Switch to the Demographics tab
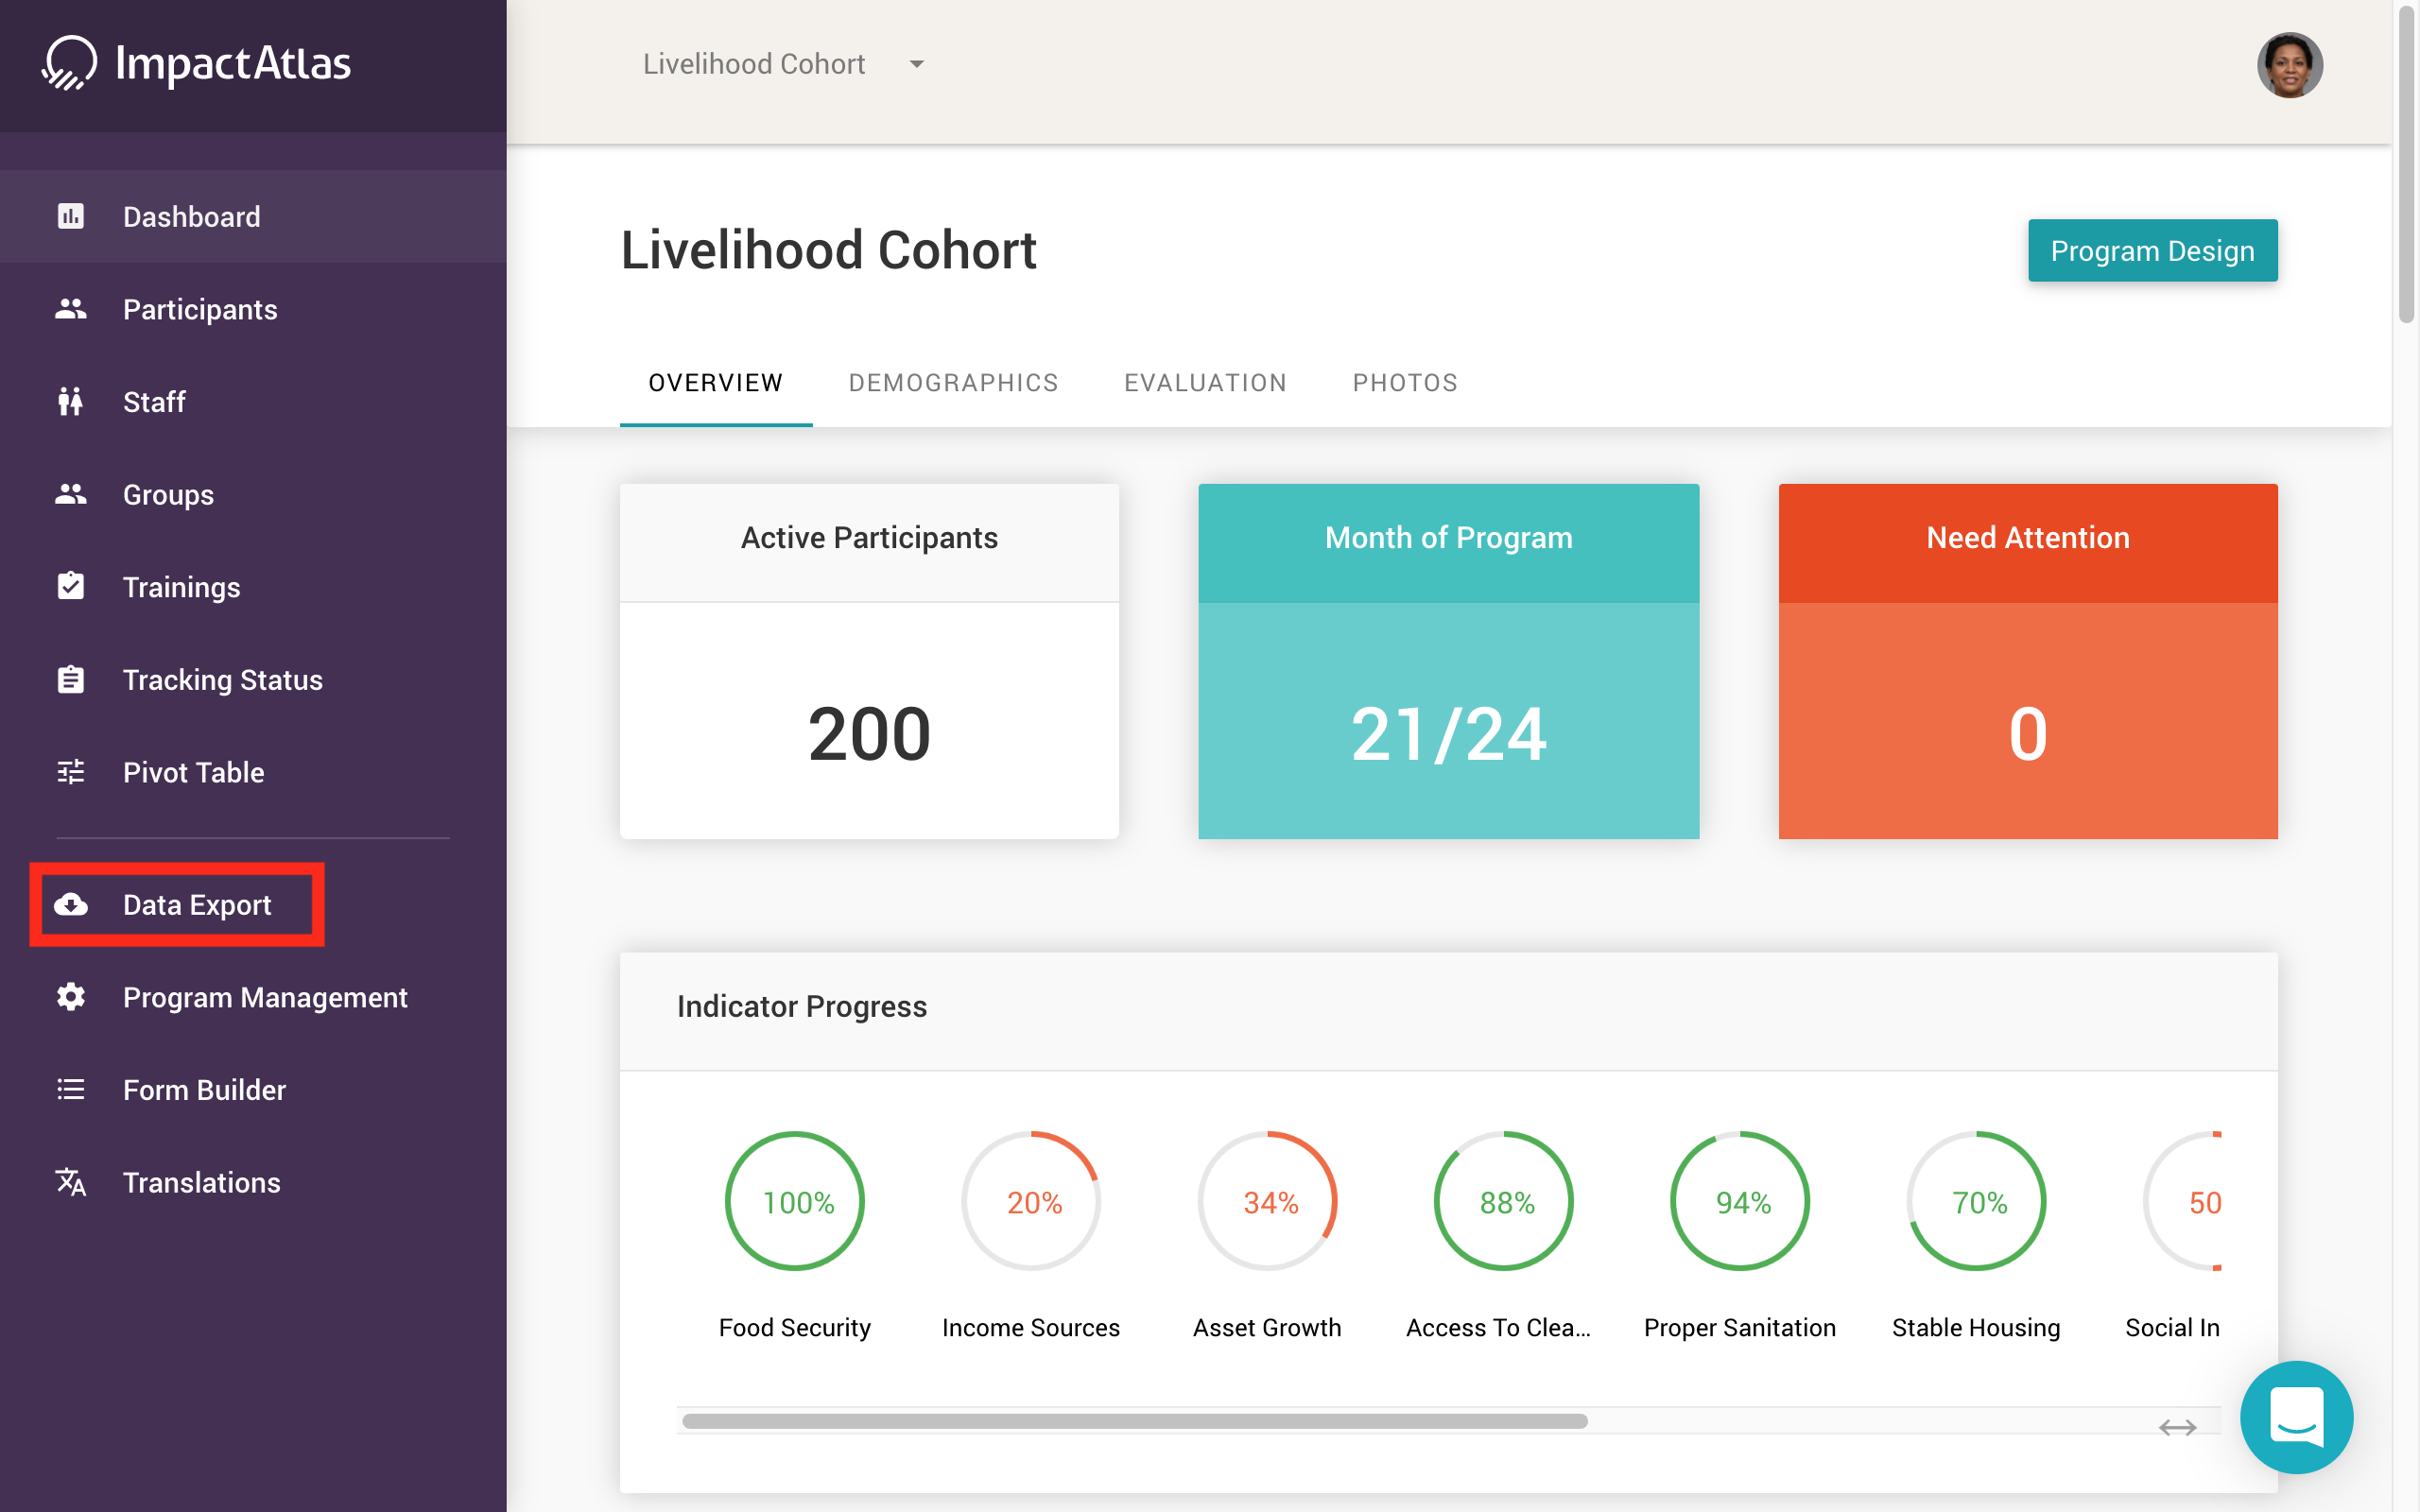The image size is (2420, 1512). click(953, 383)
